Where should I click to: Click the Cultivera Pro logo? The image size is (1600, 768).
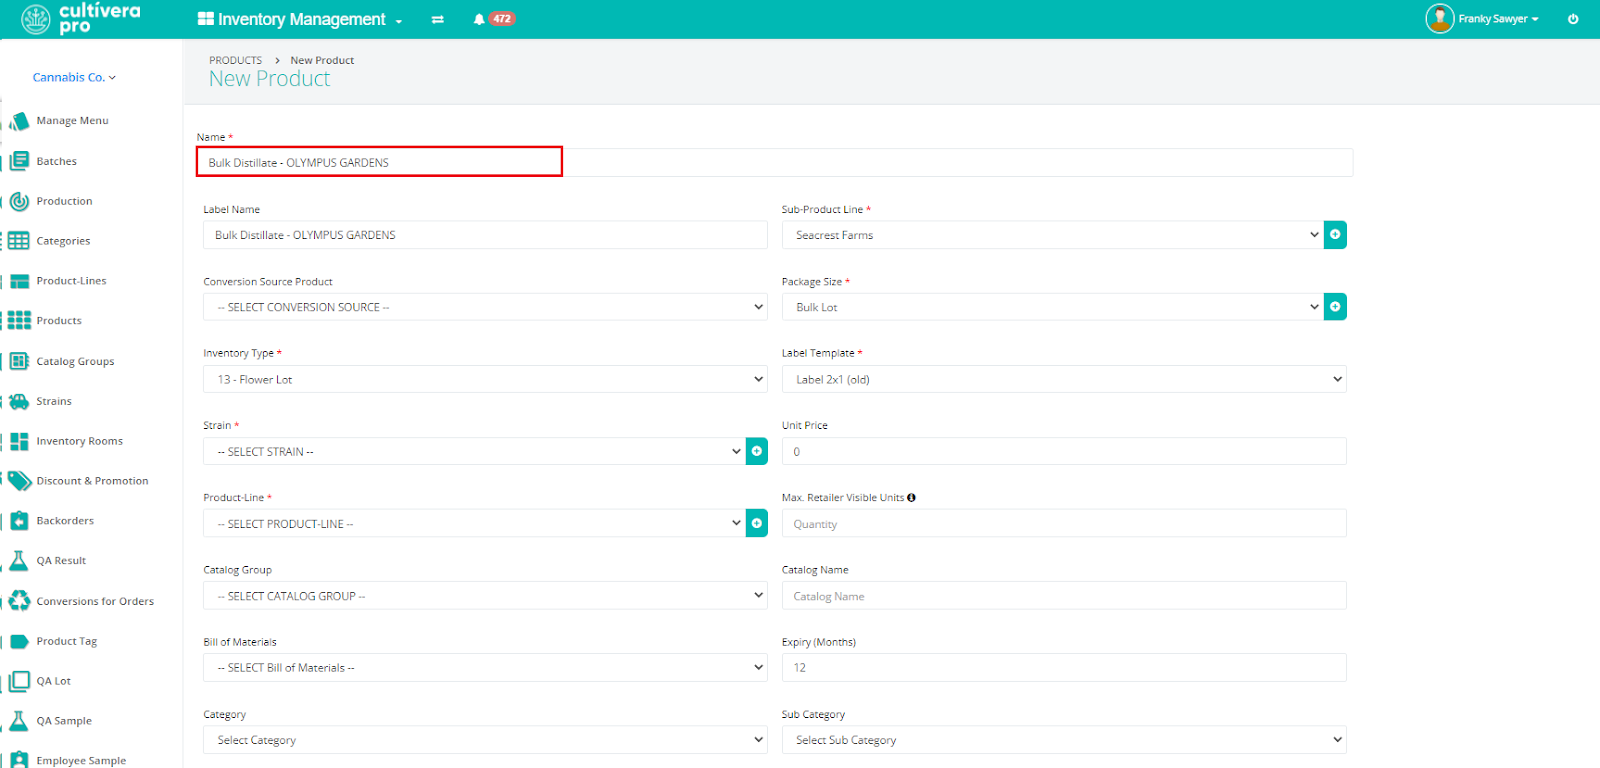[x=82, y=18]
